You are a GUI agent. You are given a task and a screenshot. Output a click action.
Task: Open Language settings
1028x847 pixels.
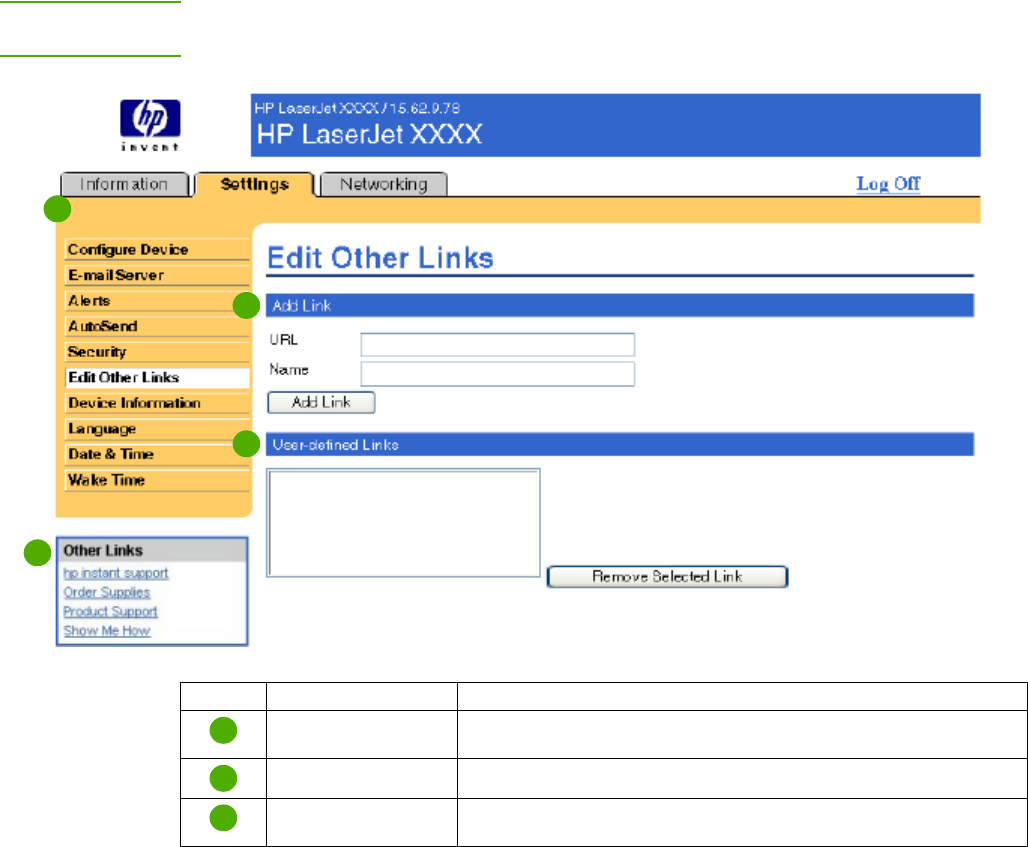coord(157,429)
